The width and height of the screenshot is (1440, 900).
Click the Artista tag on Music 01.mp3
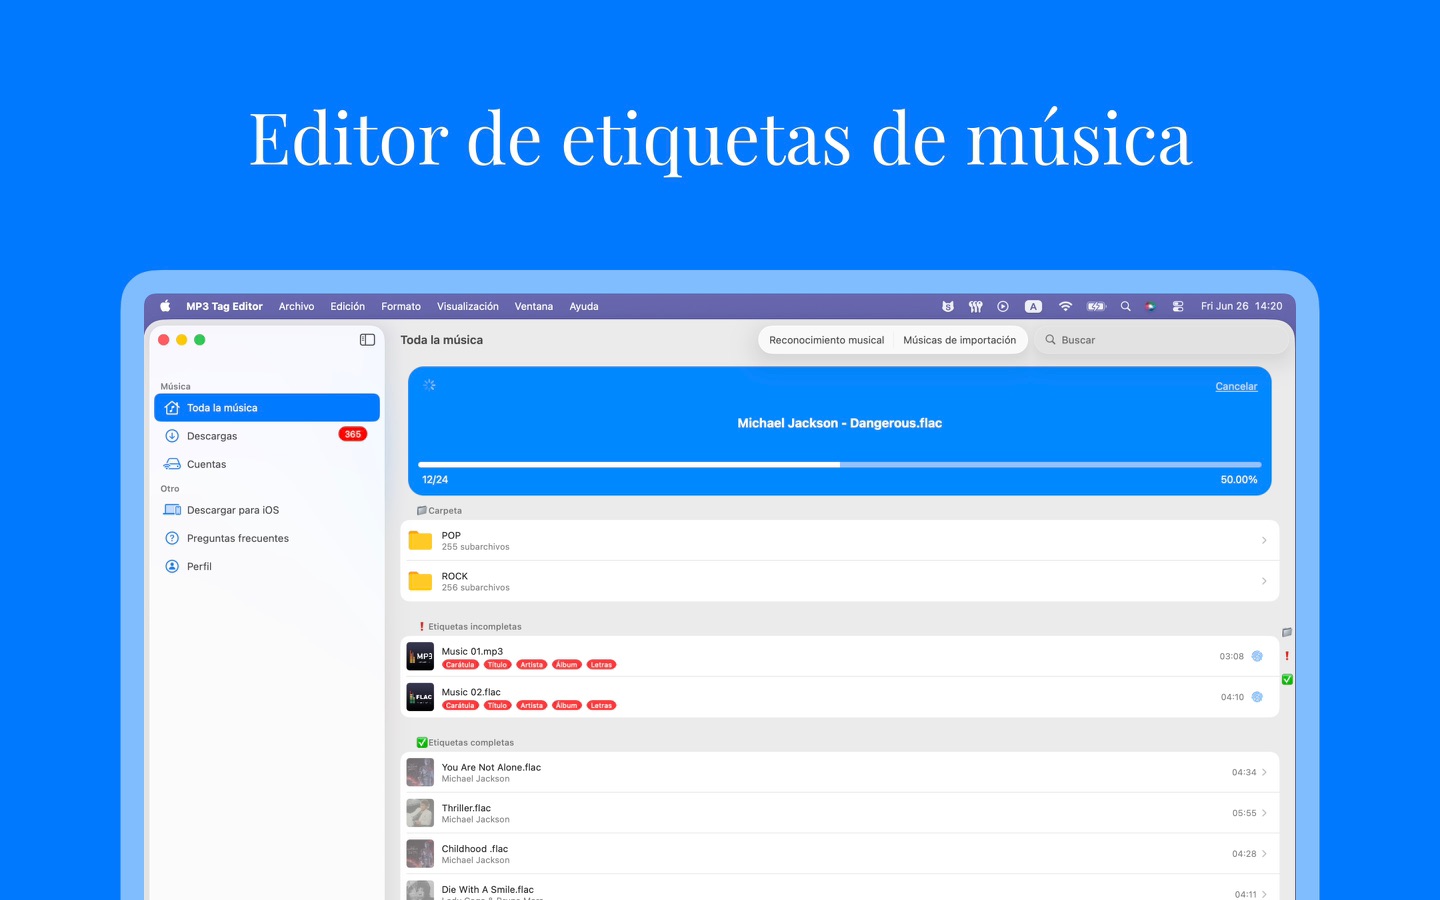coord(532,665)
